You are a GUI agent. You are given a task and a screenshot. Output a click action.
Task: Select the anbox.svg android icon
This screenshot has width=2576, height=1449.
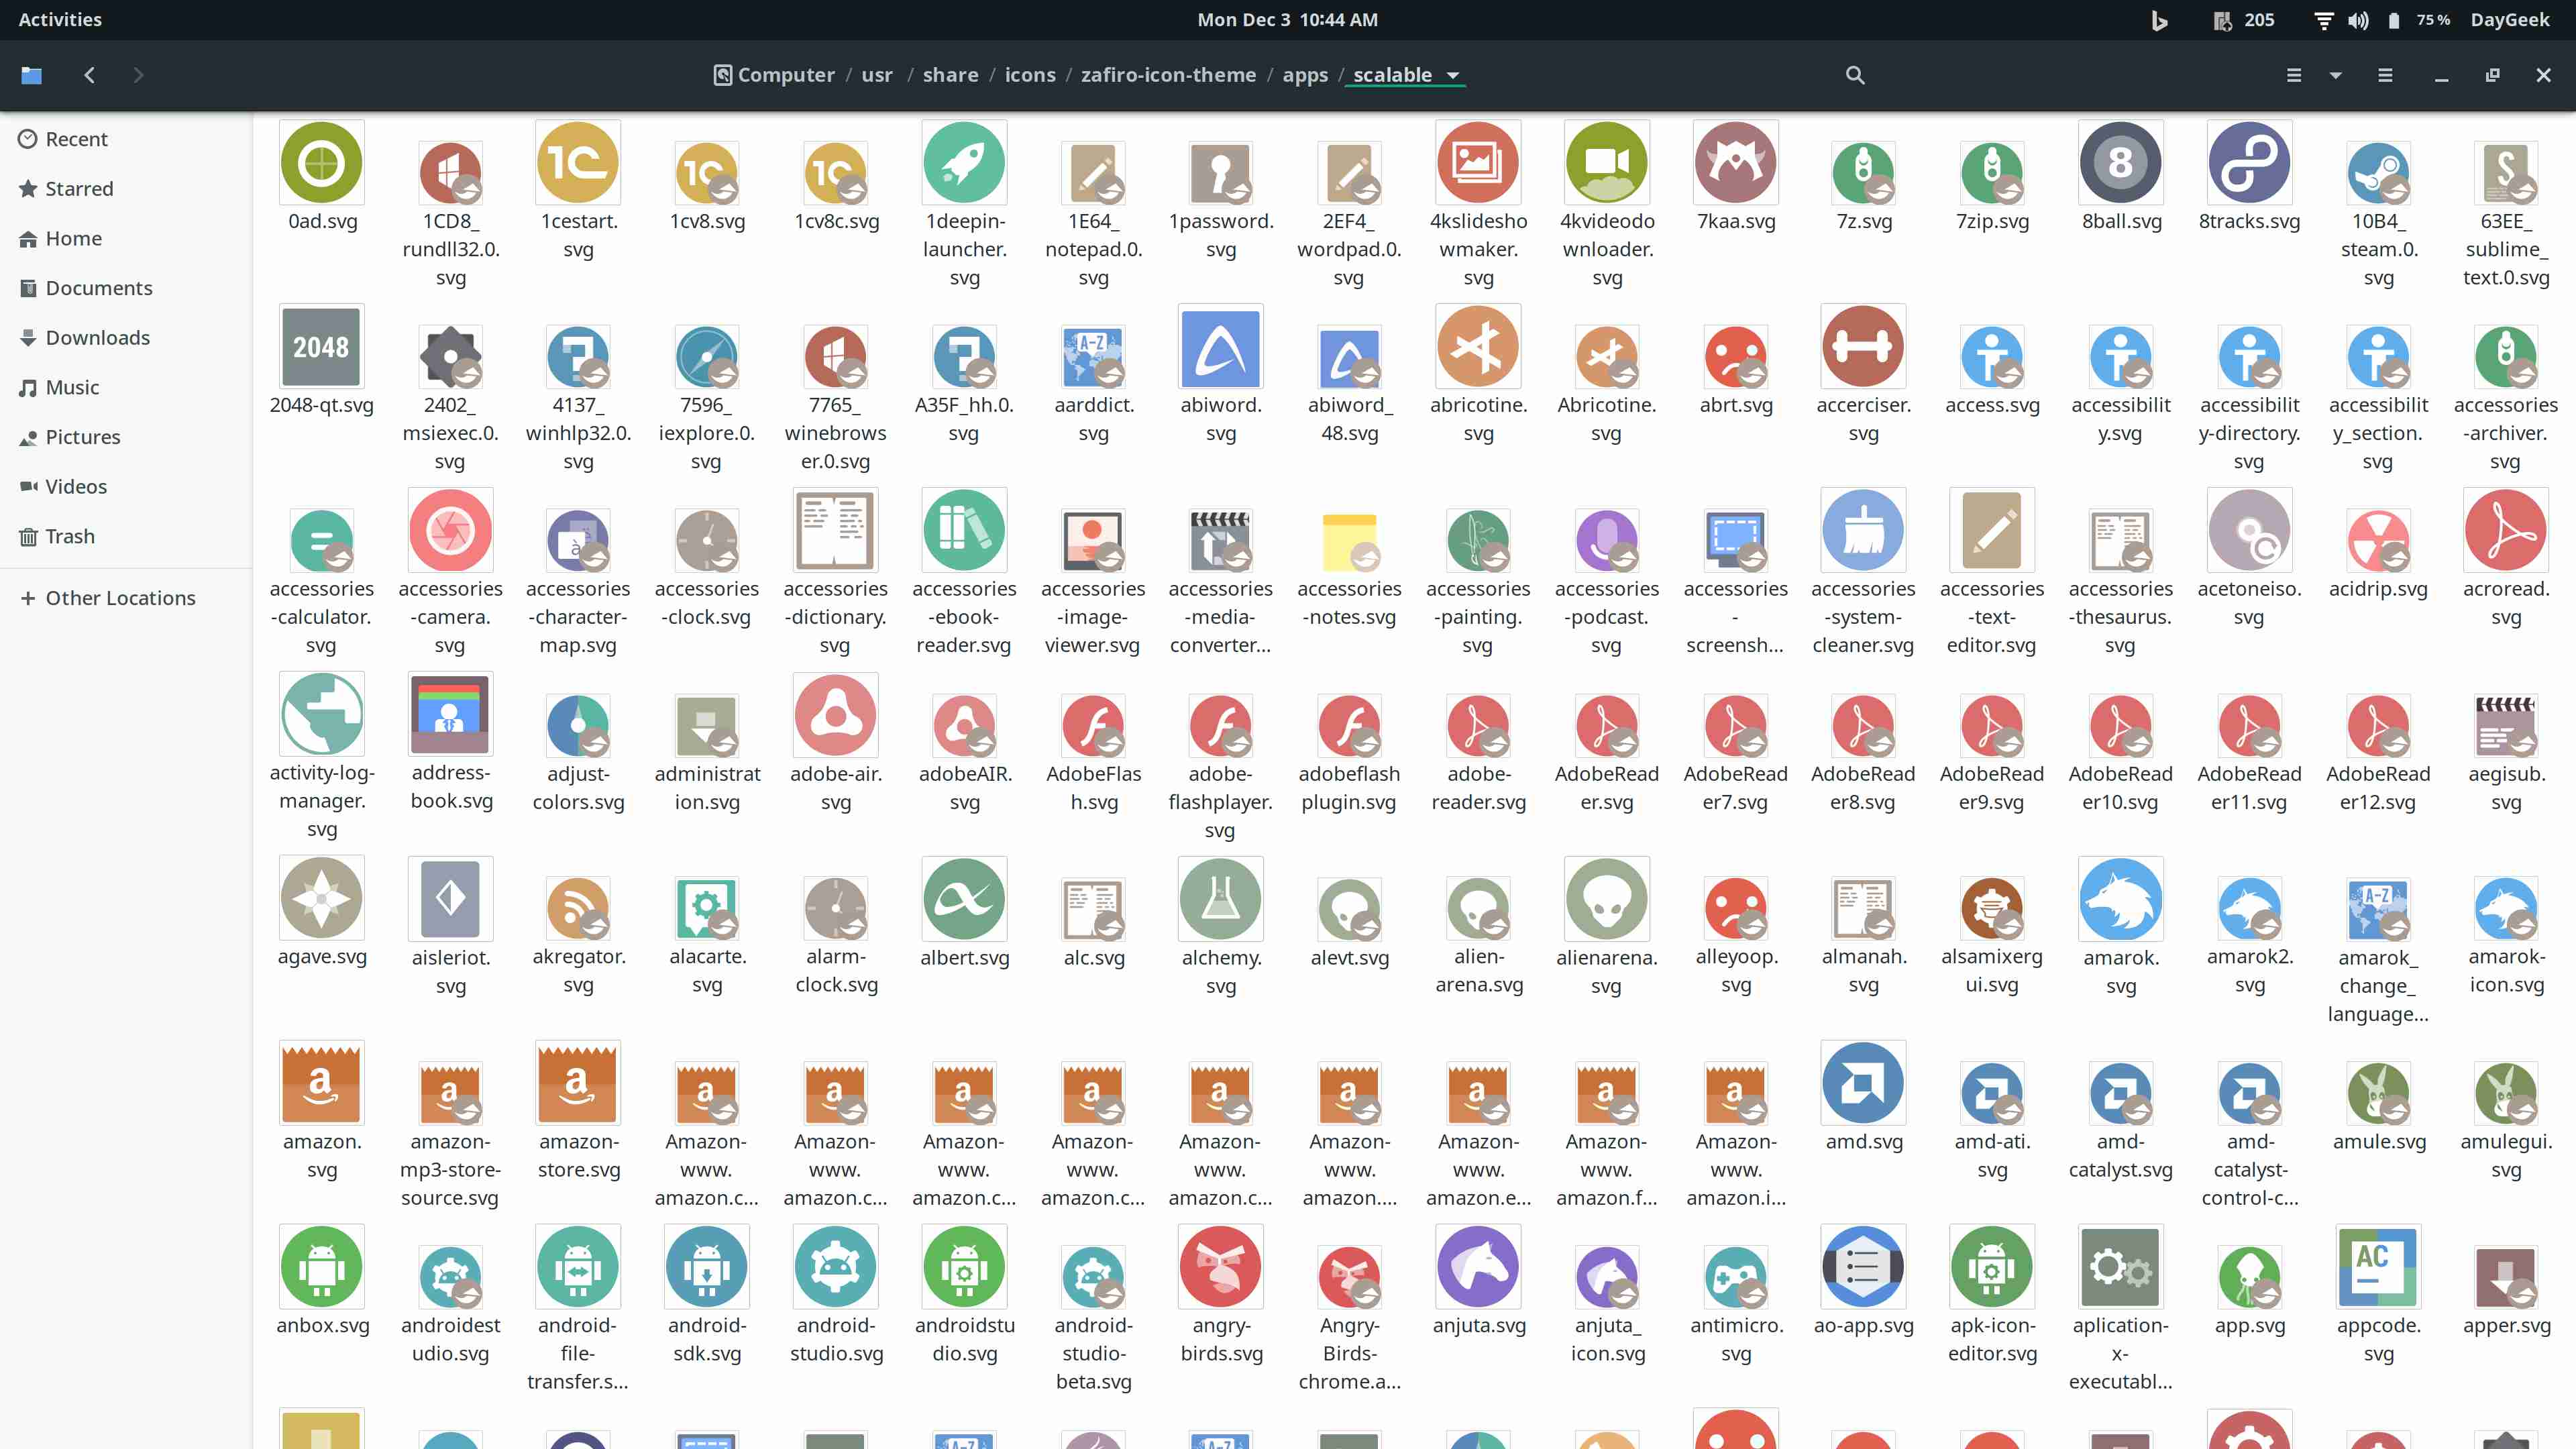(321, 1267)
